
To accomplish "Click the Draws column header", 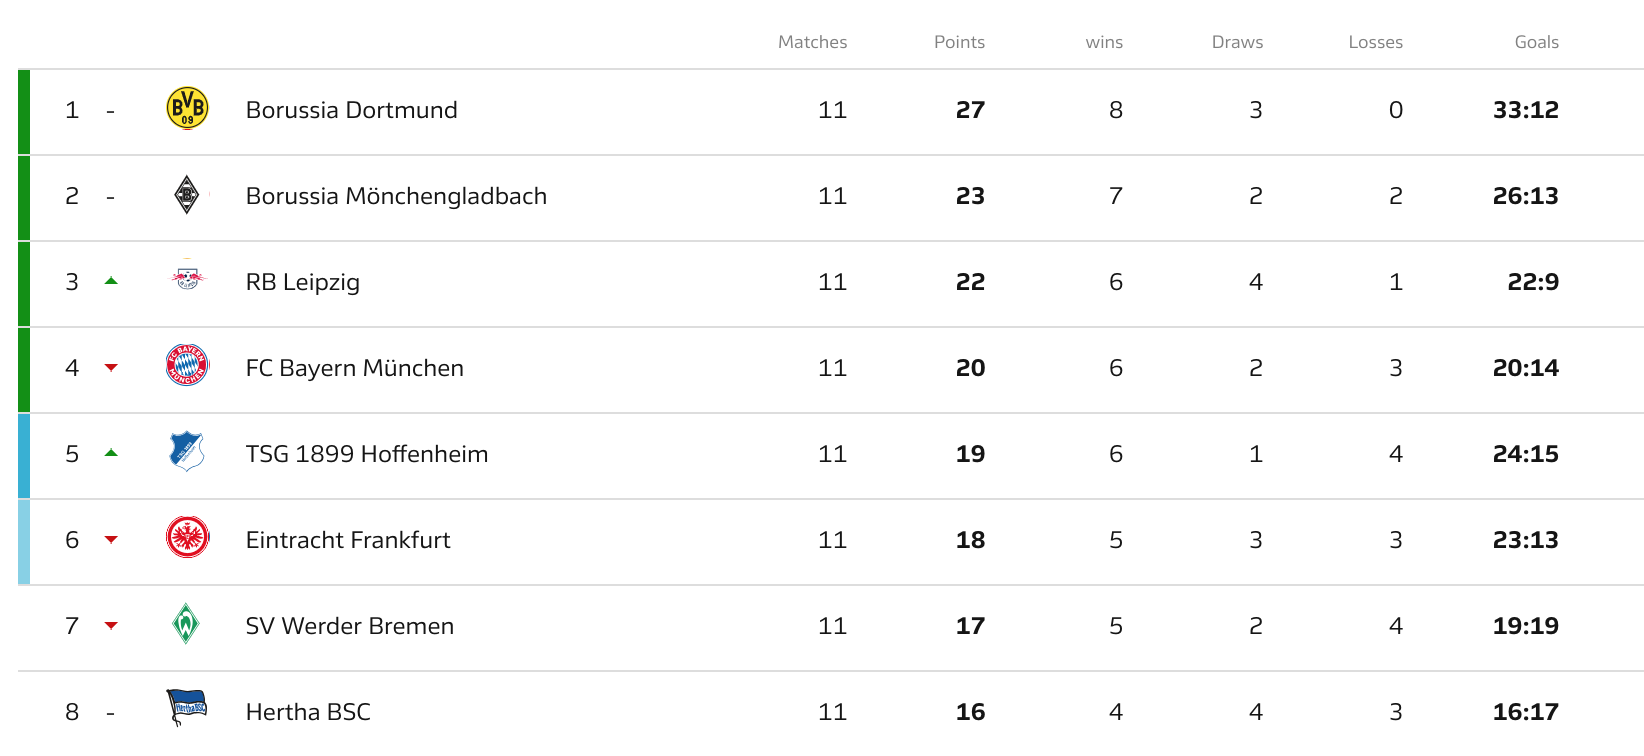I will (x=1237, y=42).
